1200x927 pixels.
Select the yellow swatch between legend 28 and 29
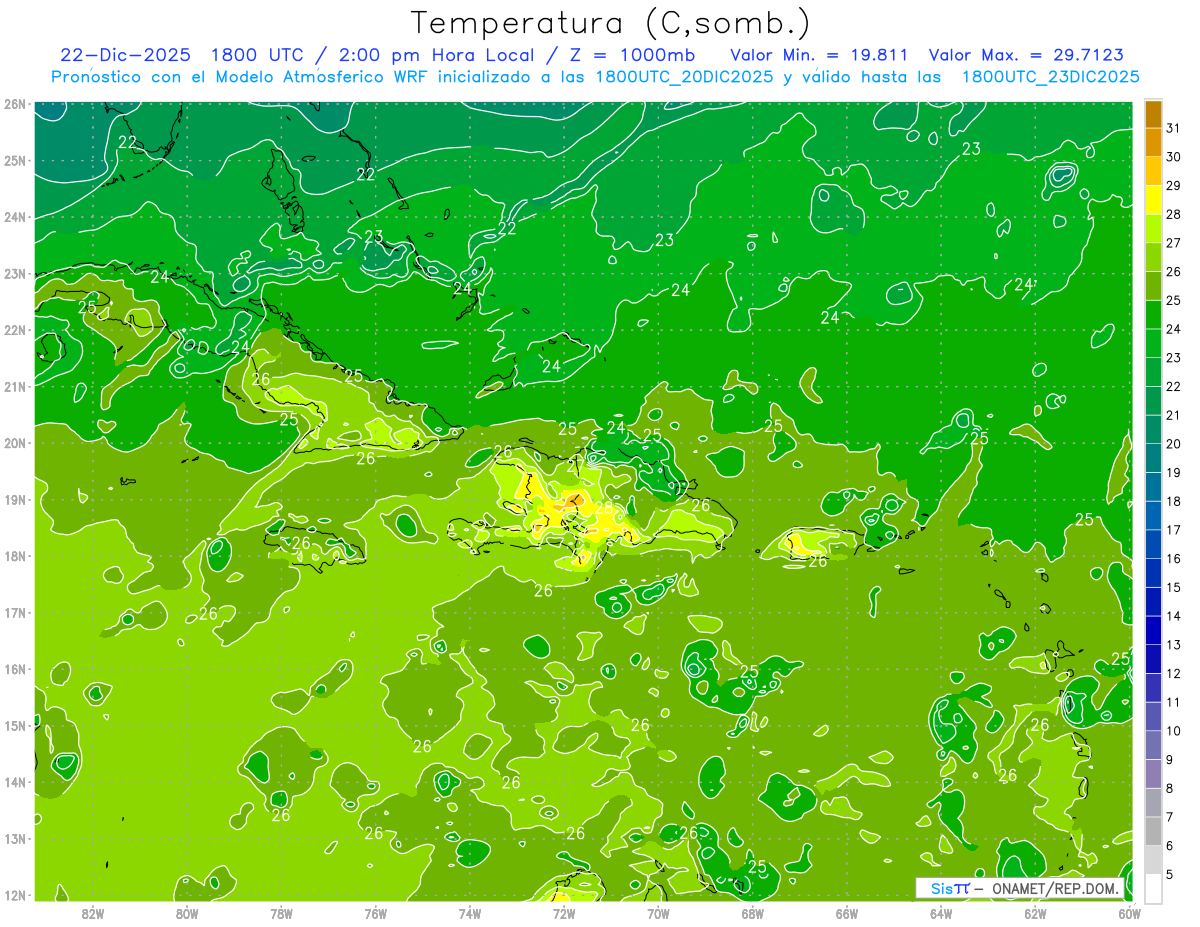coord(1153,199)
